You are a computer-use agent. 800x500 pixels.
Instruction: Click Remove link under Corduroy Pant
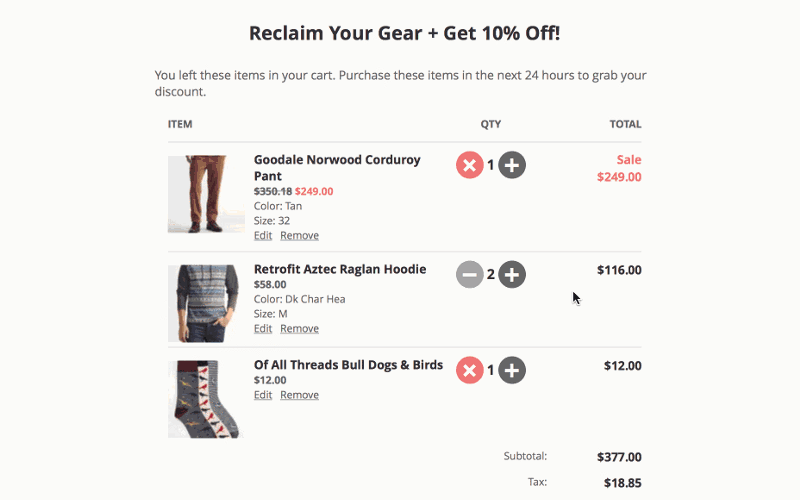pos(299,235)
